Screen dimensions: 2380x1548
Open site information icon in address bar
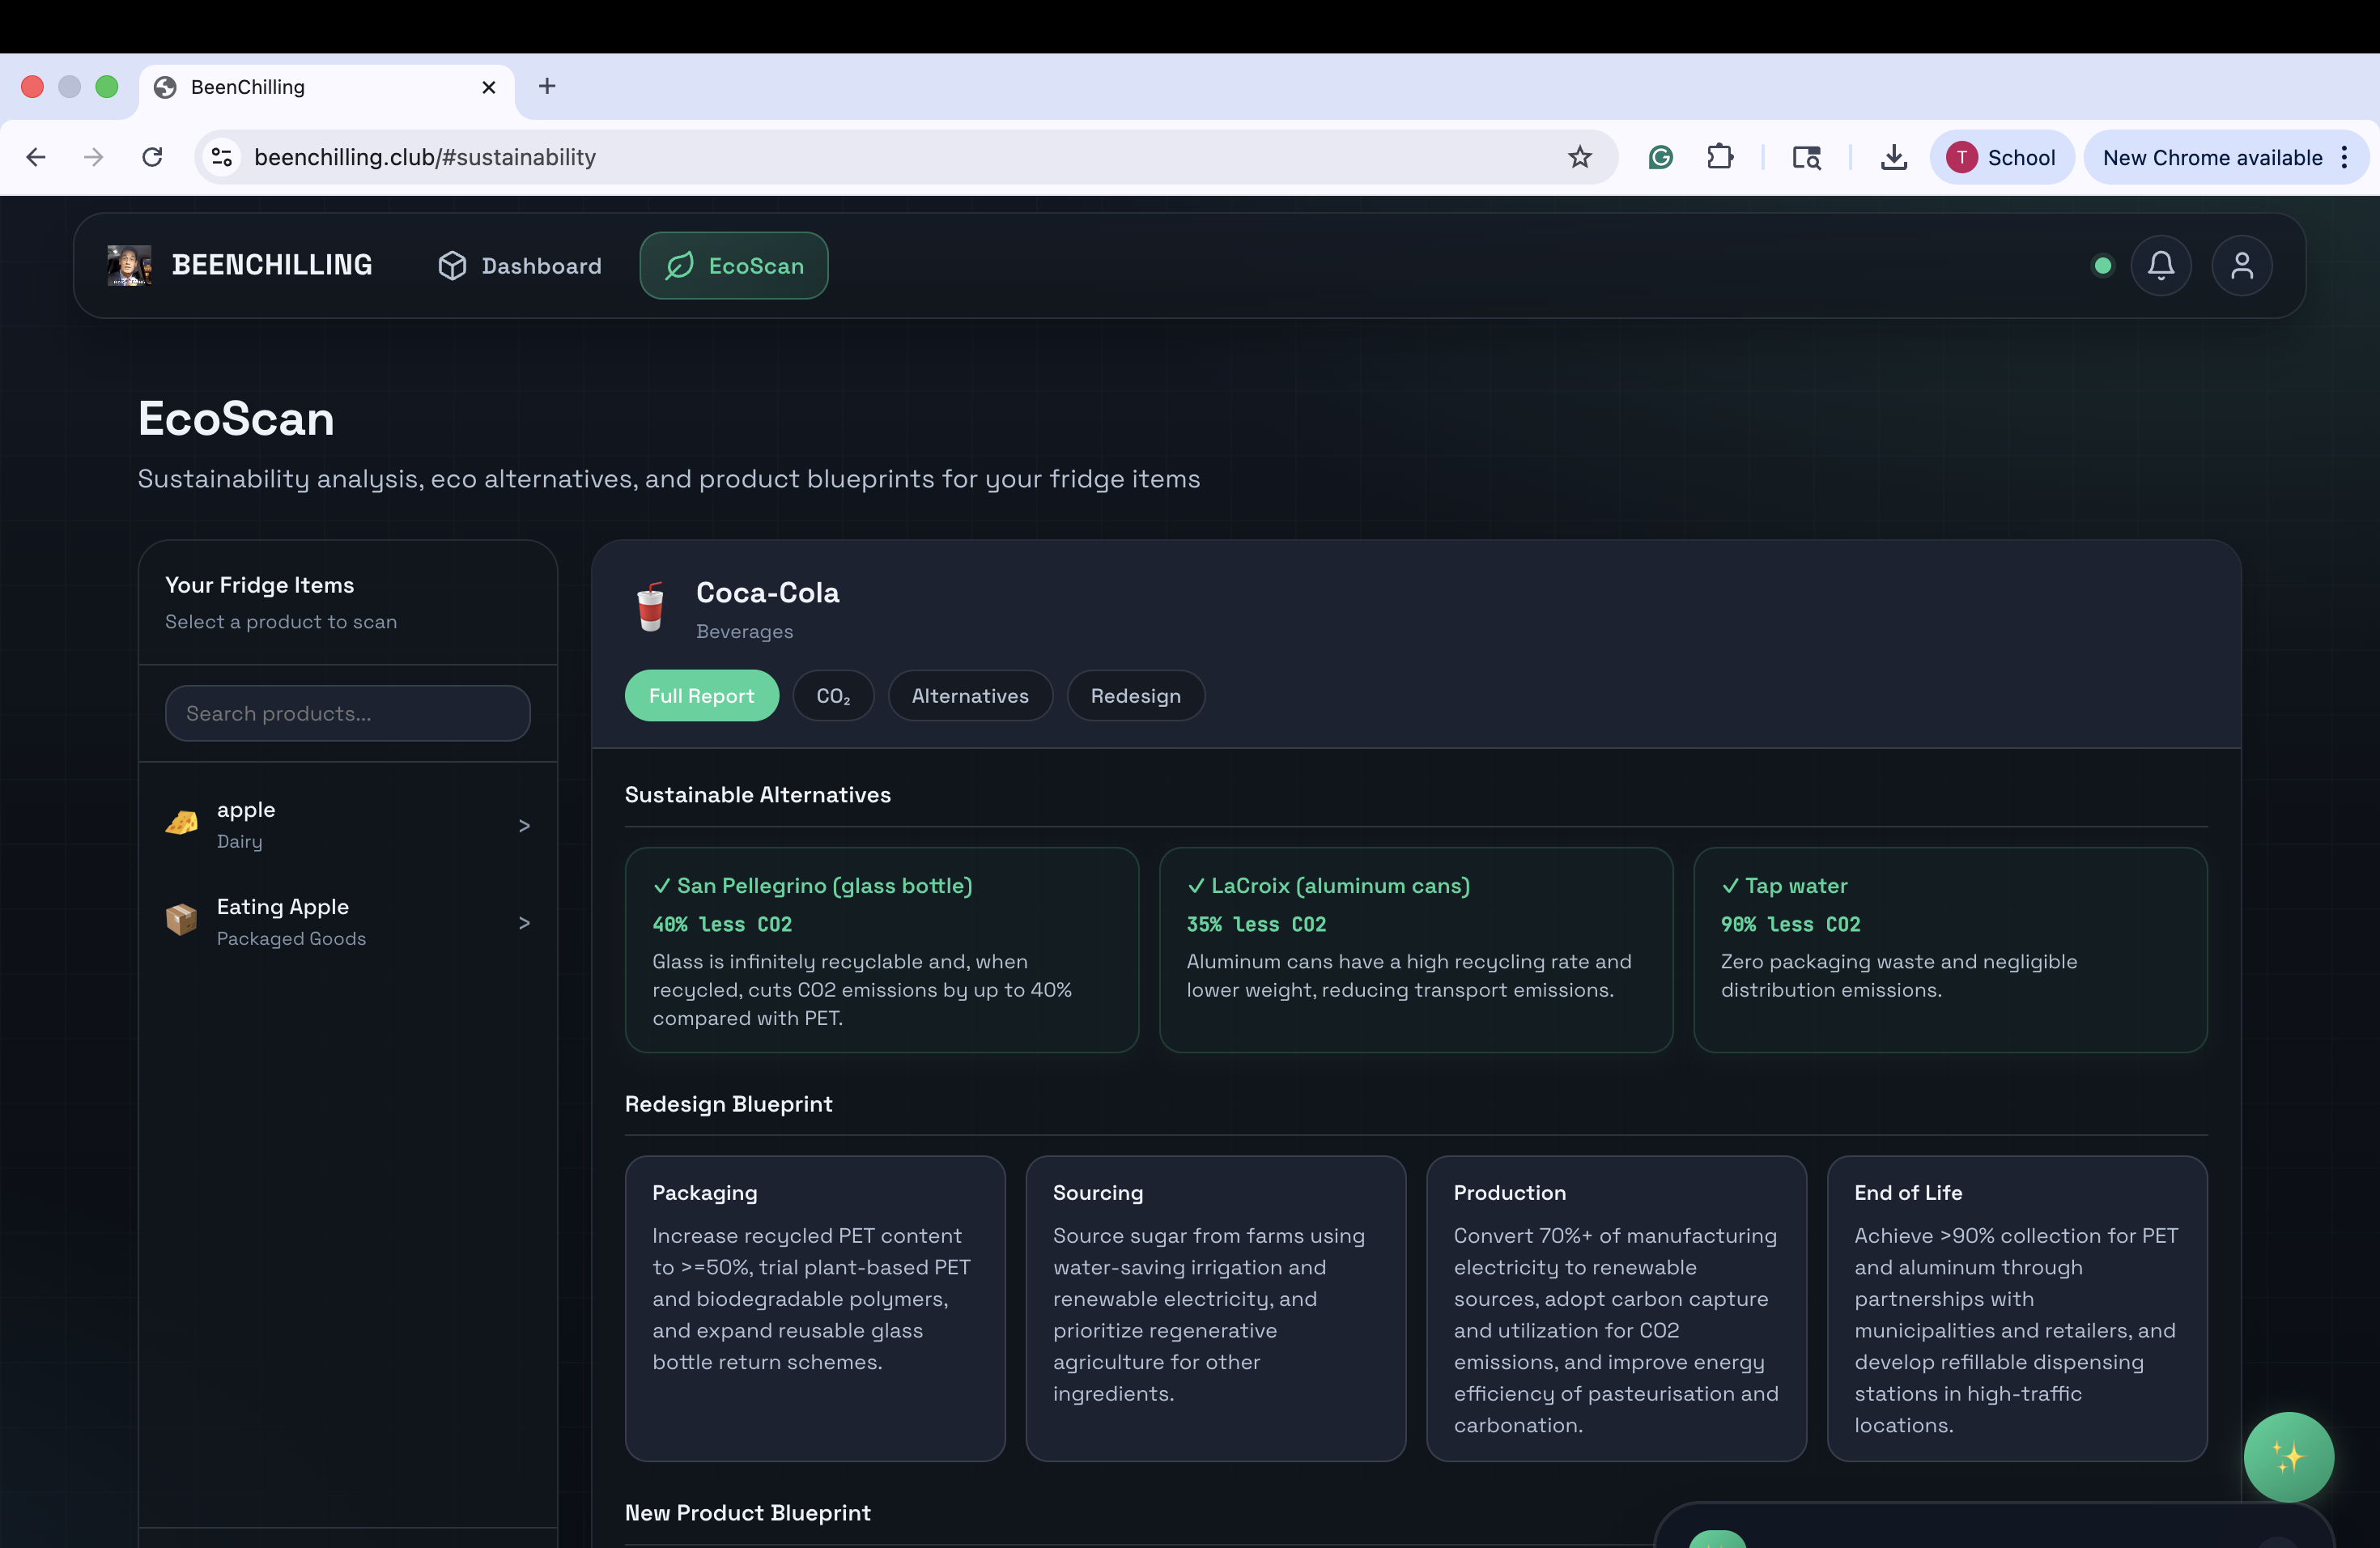click(222, 157)
